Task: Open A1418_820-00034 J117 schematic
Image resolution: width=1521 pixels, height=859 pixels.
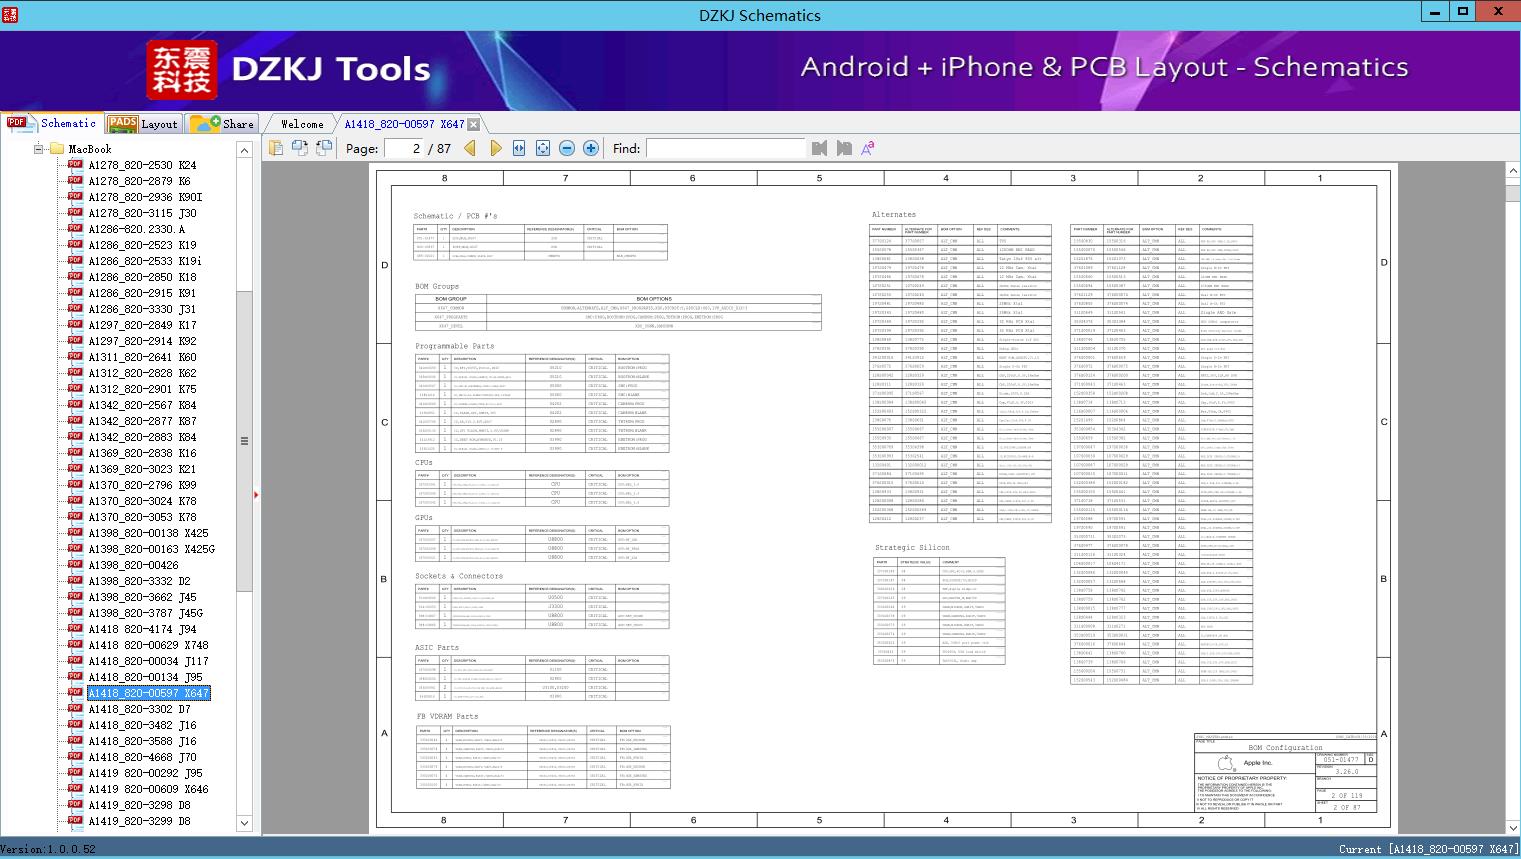Action: tap(148, 661)
